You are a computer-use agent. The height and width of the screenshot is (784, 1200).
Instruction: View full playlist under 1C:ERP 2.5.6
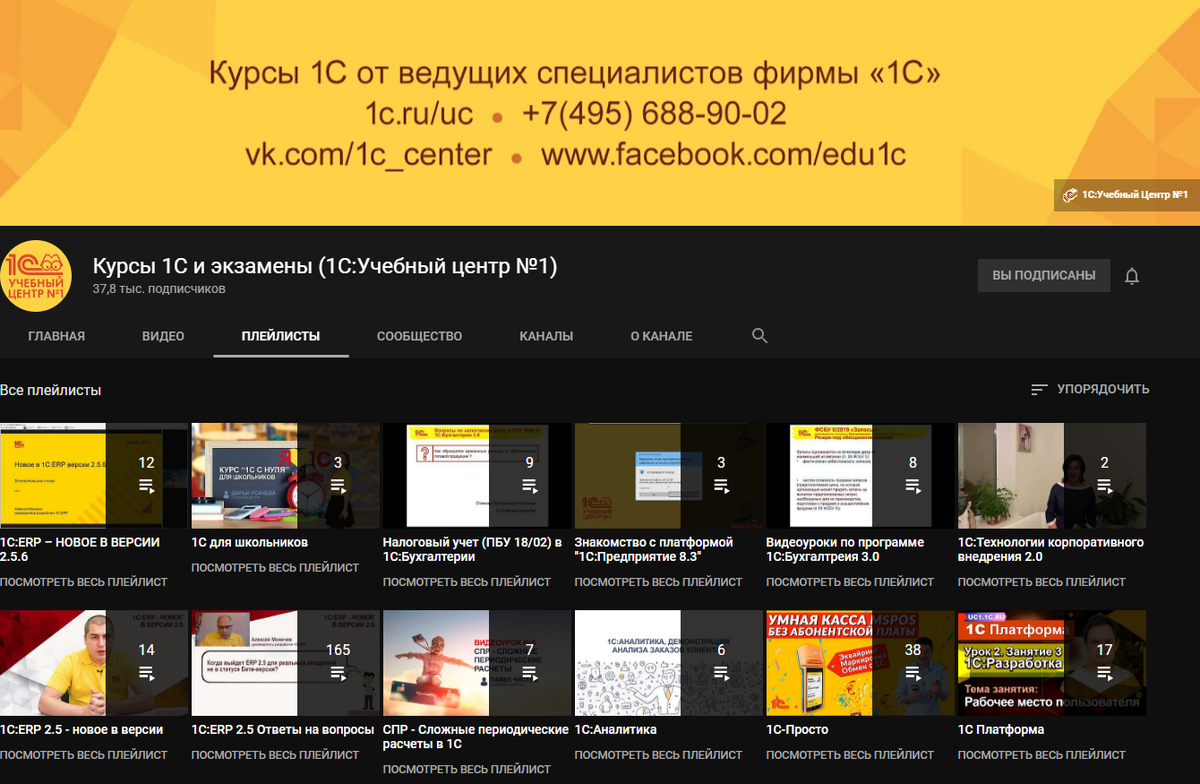84,582
